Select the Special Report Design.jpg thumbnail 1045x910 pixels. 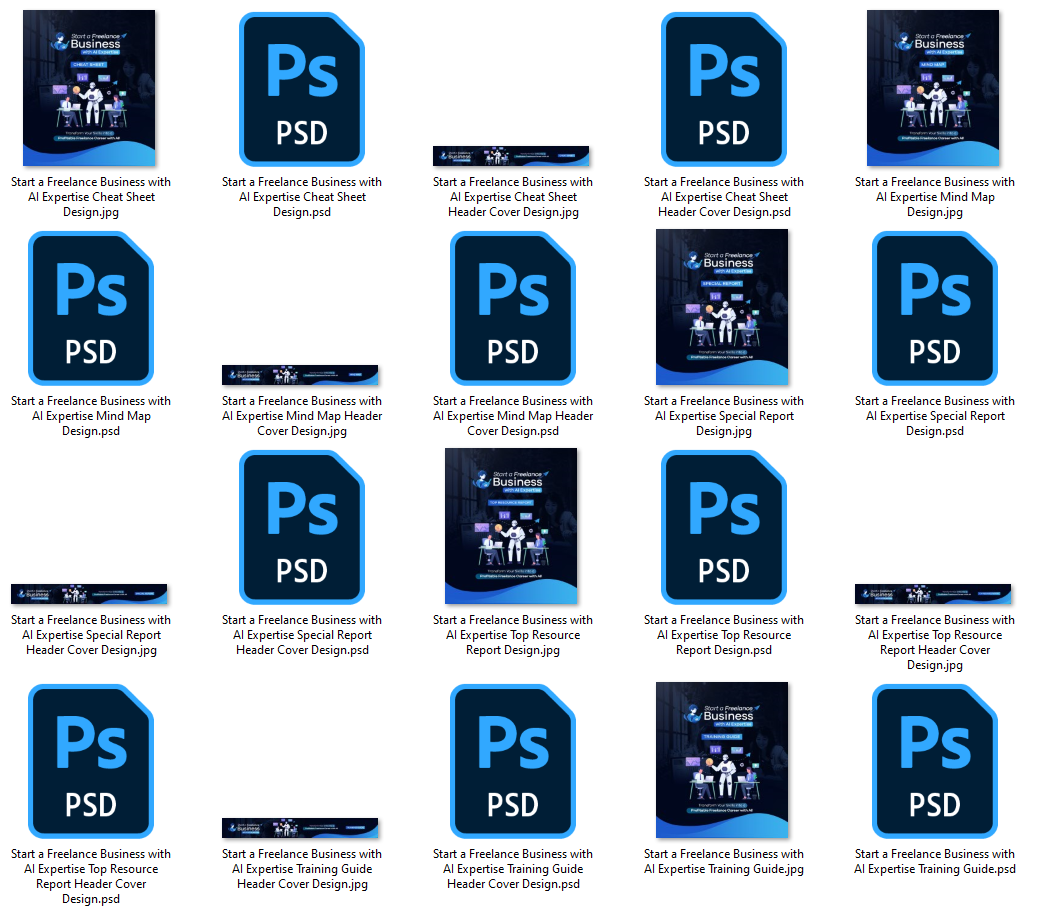[x=722, y=307]
